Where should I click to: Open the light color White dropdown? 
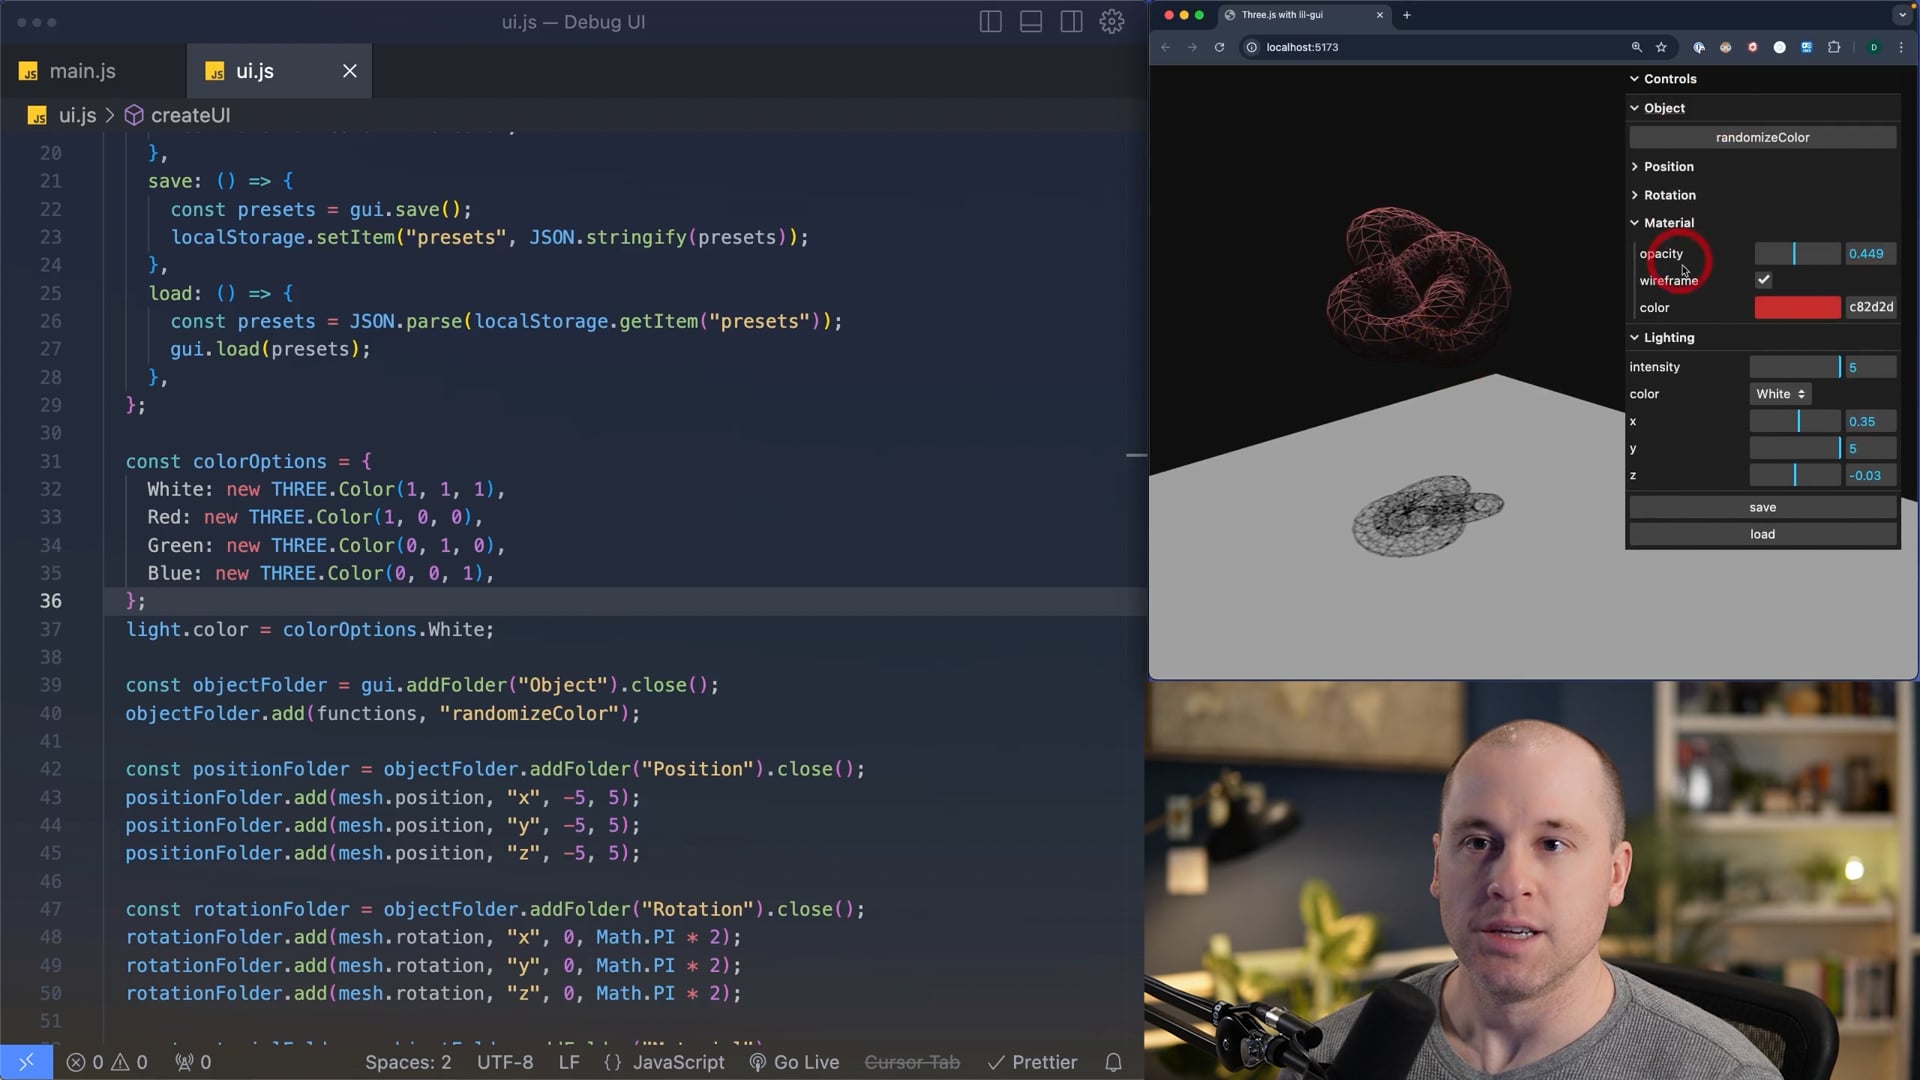[x=1781, y=394]
